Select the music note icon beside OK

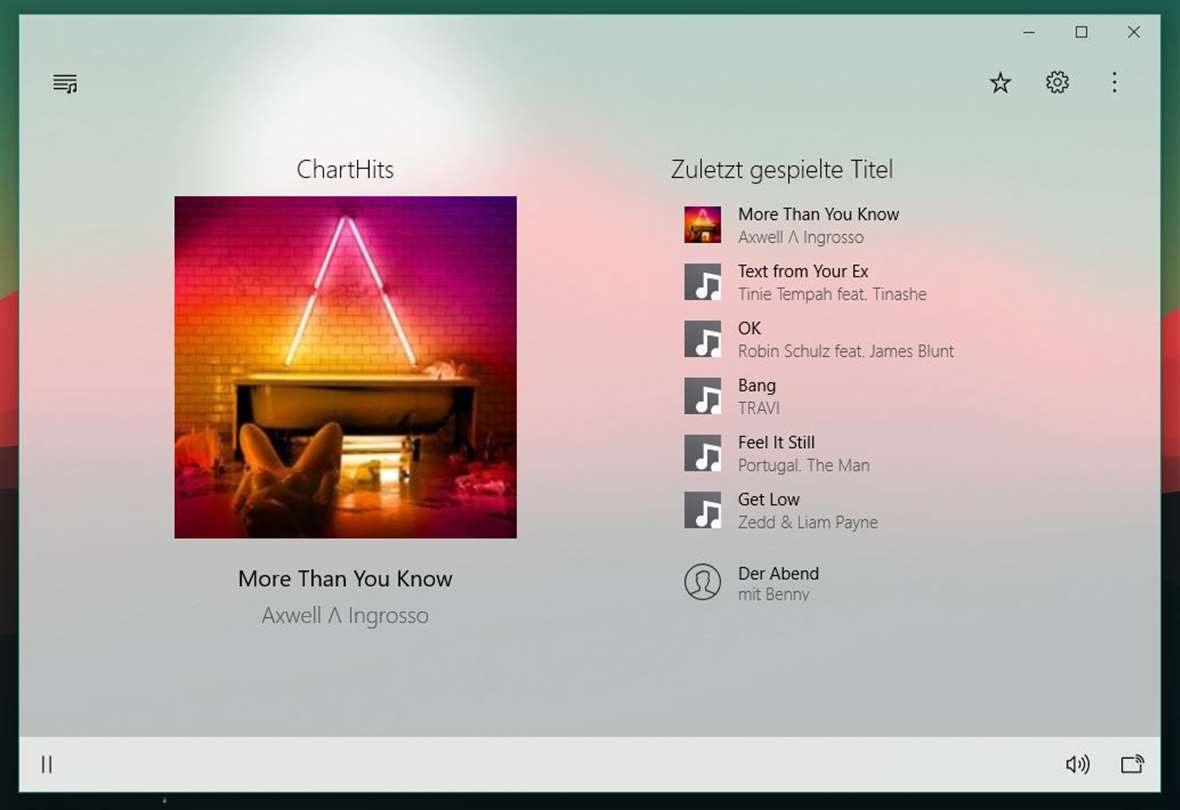pyautogui.click(x=703, y=340)
